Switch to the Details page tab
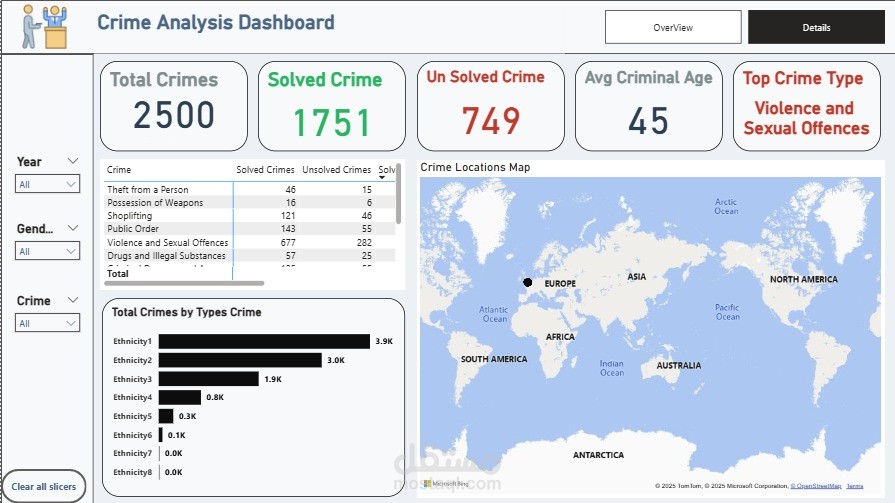The width and height of the screenshot is (895, 503). pos(816,27)
